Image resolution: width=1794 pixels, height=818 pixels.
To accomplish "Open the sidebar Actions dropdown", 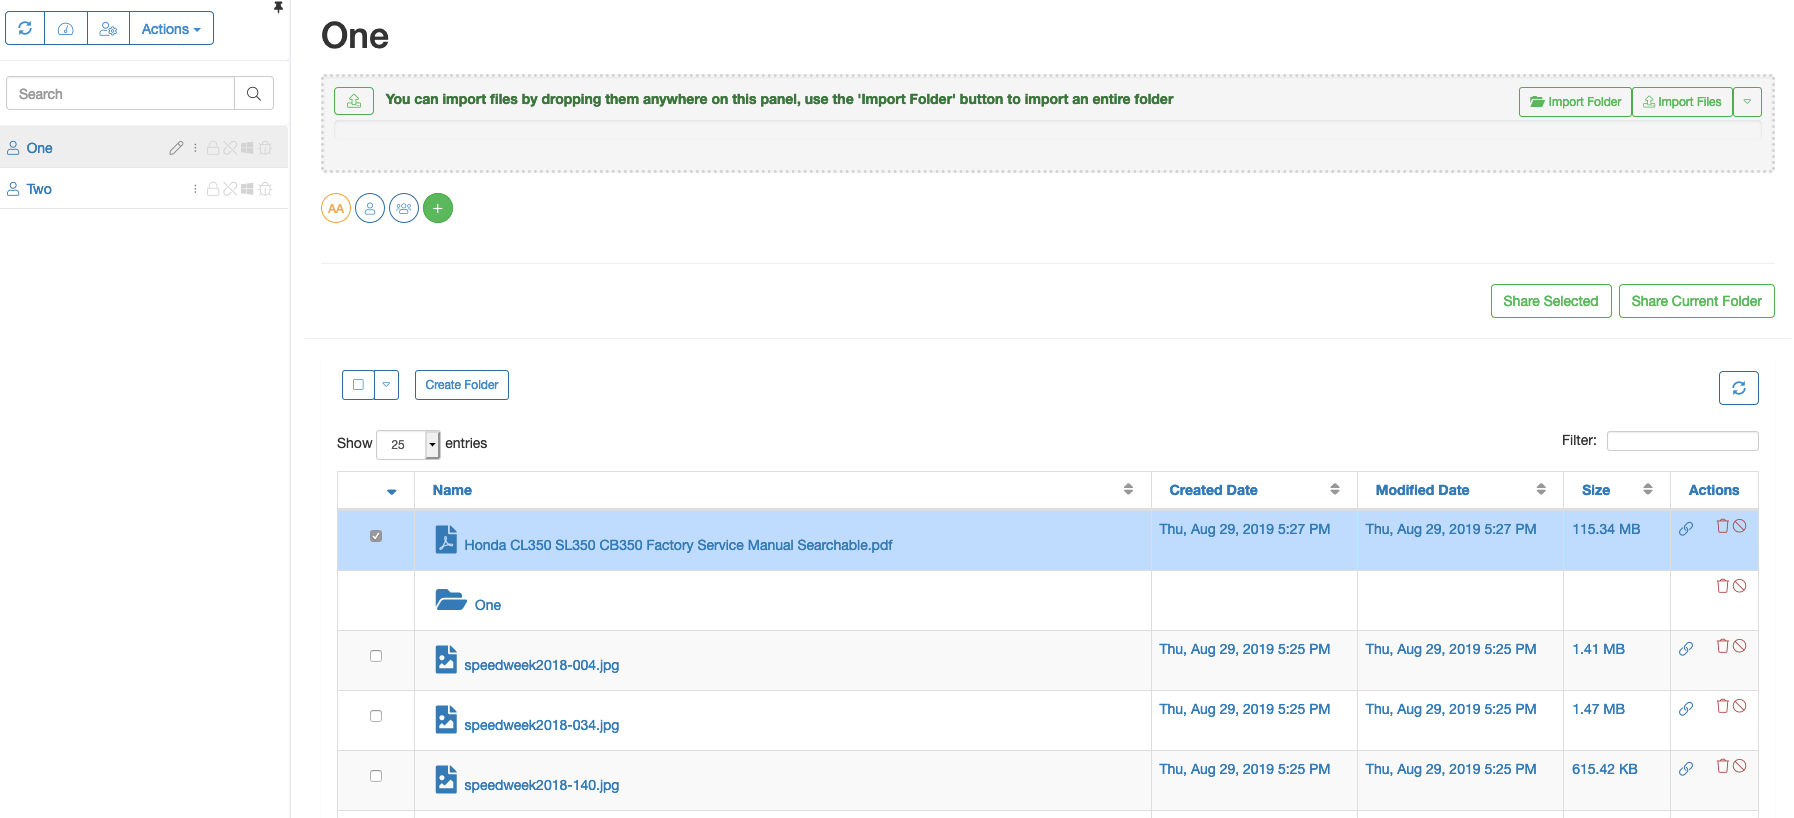I will coord(171,29).
